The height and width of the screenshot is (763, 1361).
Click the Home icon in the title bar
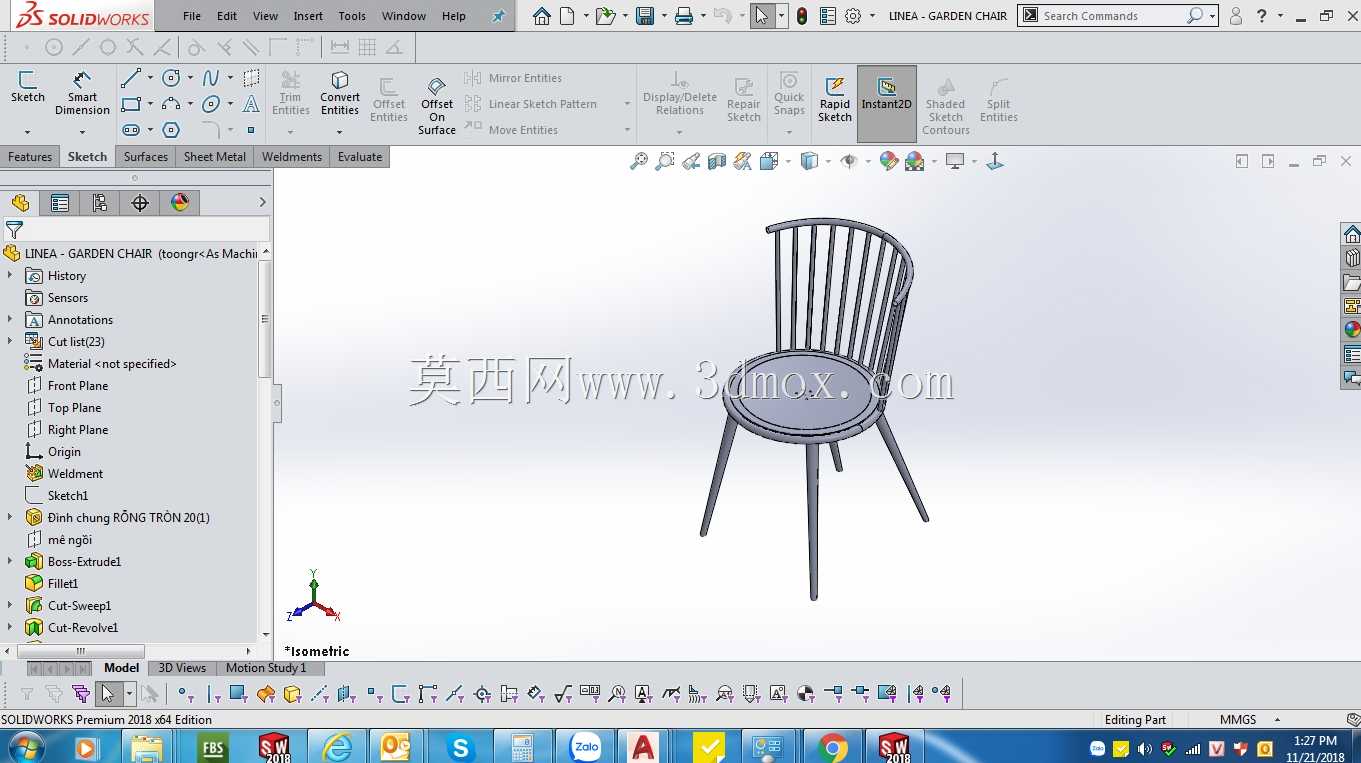pos(542,16)
